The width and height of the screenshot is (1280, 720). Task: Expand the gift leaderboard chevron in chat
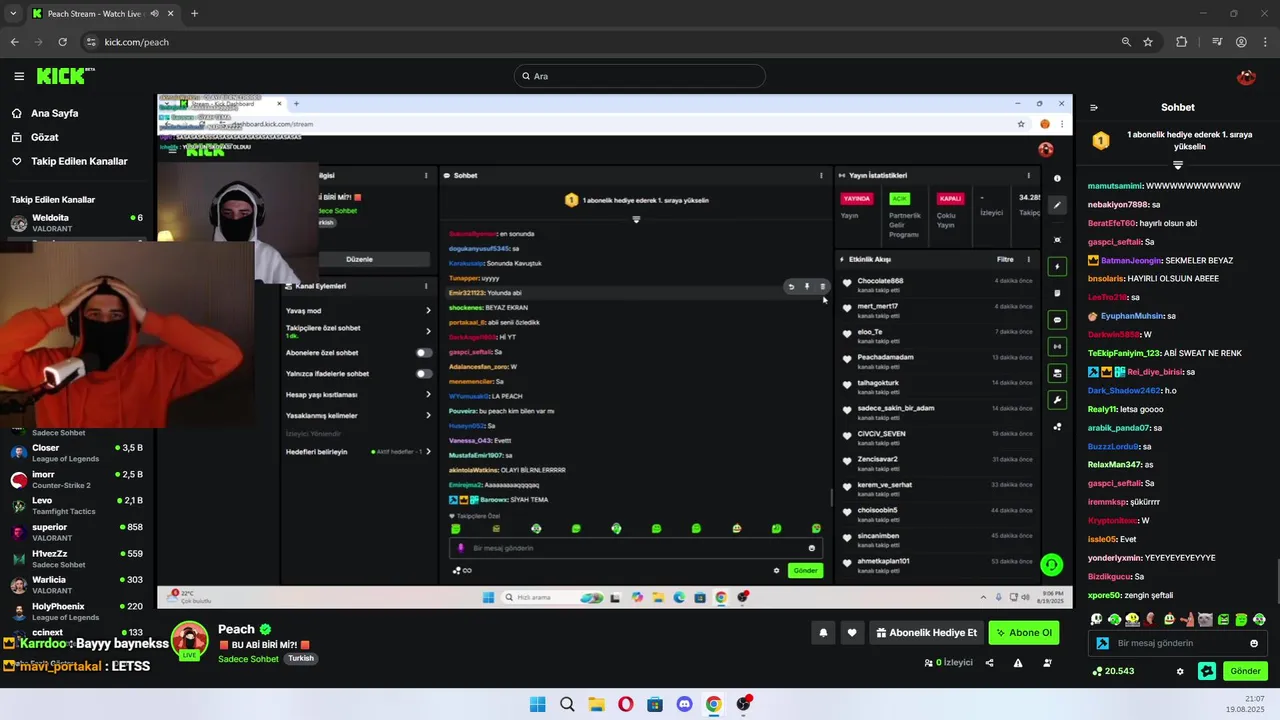click(x=1178, y=165)
